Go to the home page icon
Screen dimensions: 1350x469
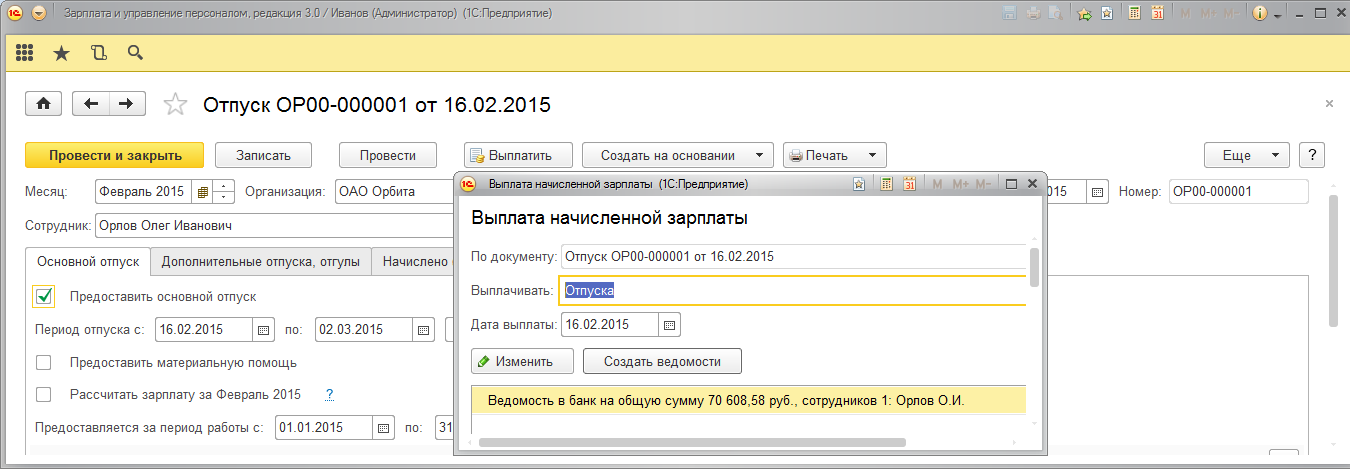[x=44, y=104]
